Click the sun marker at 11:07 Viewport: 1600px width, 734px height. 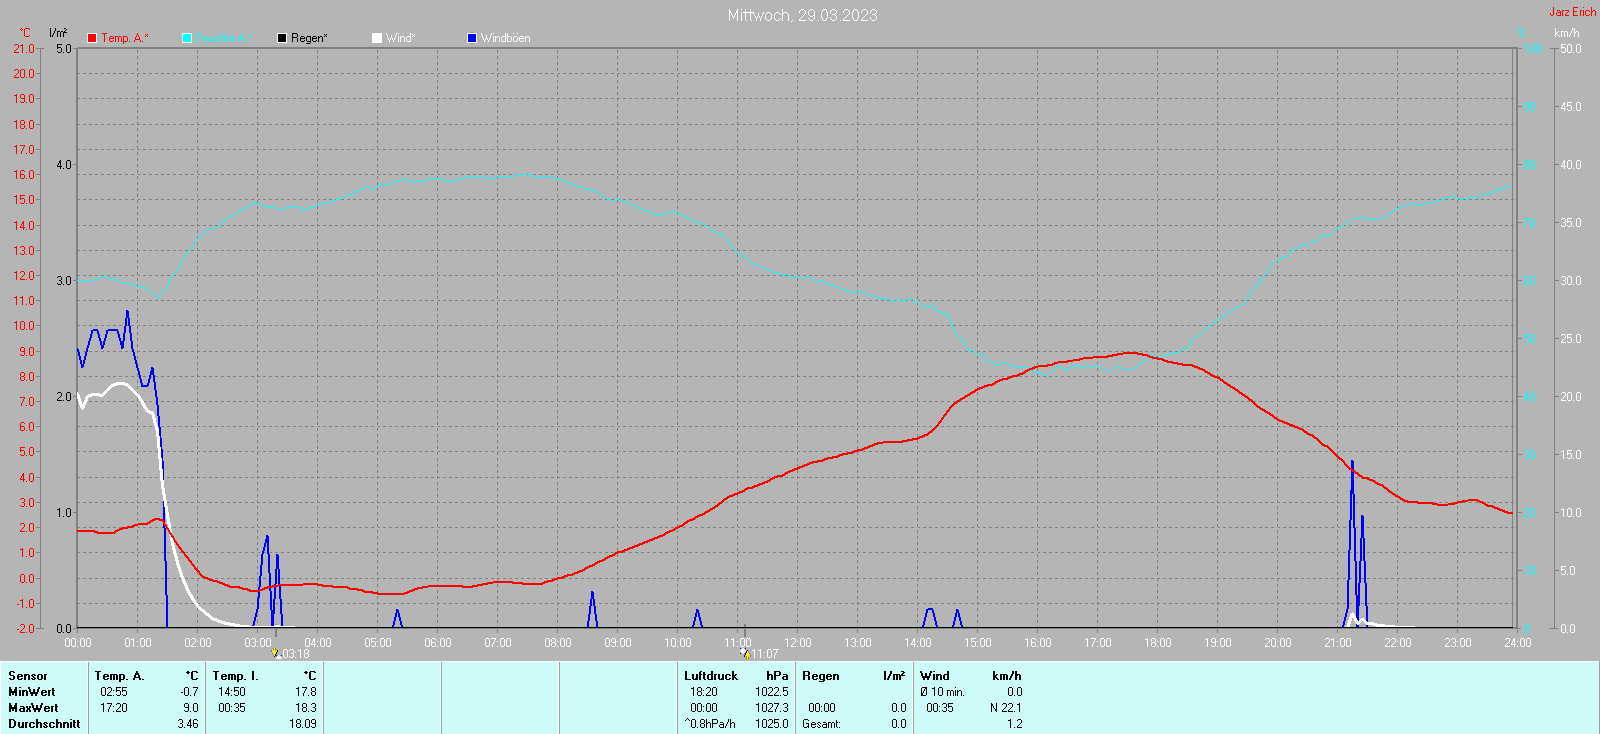pos(744,653)
